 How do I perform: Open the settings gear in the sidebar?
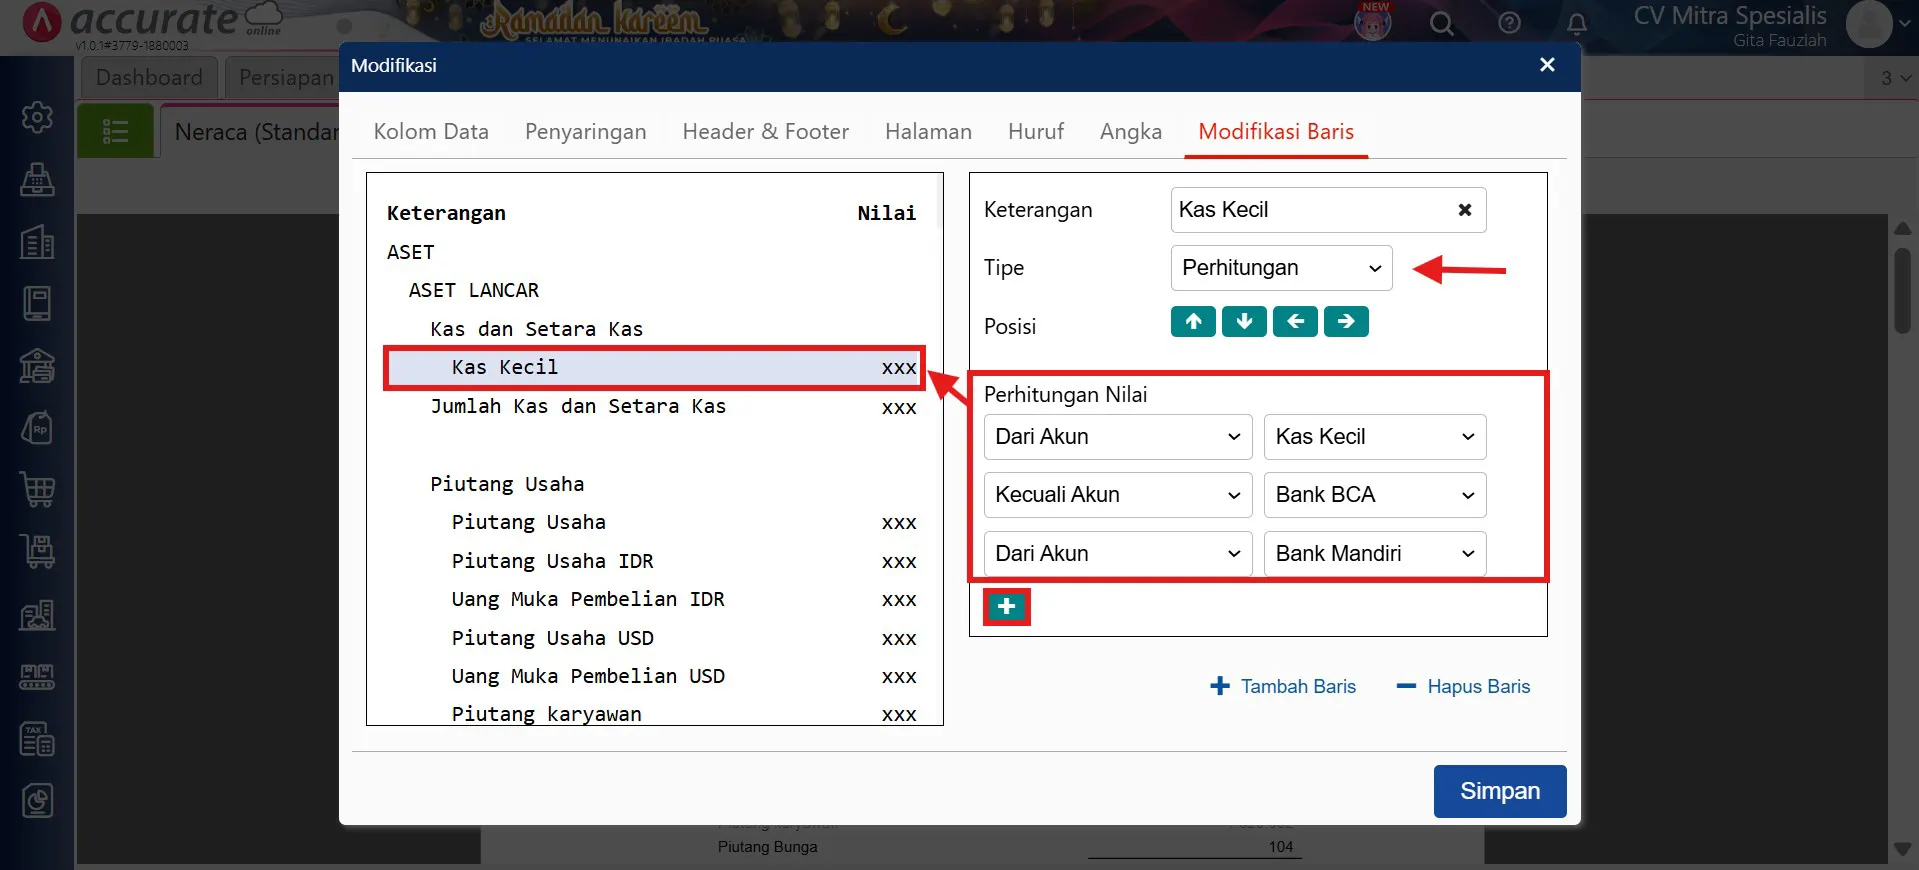coord(37,117)
